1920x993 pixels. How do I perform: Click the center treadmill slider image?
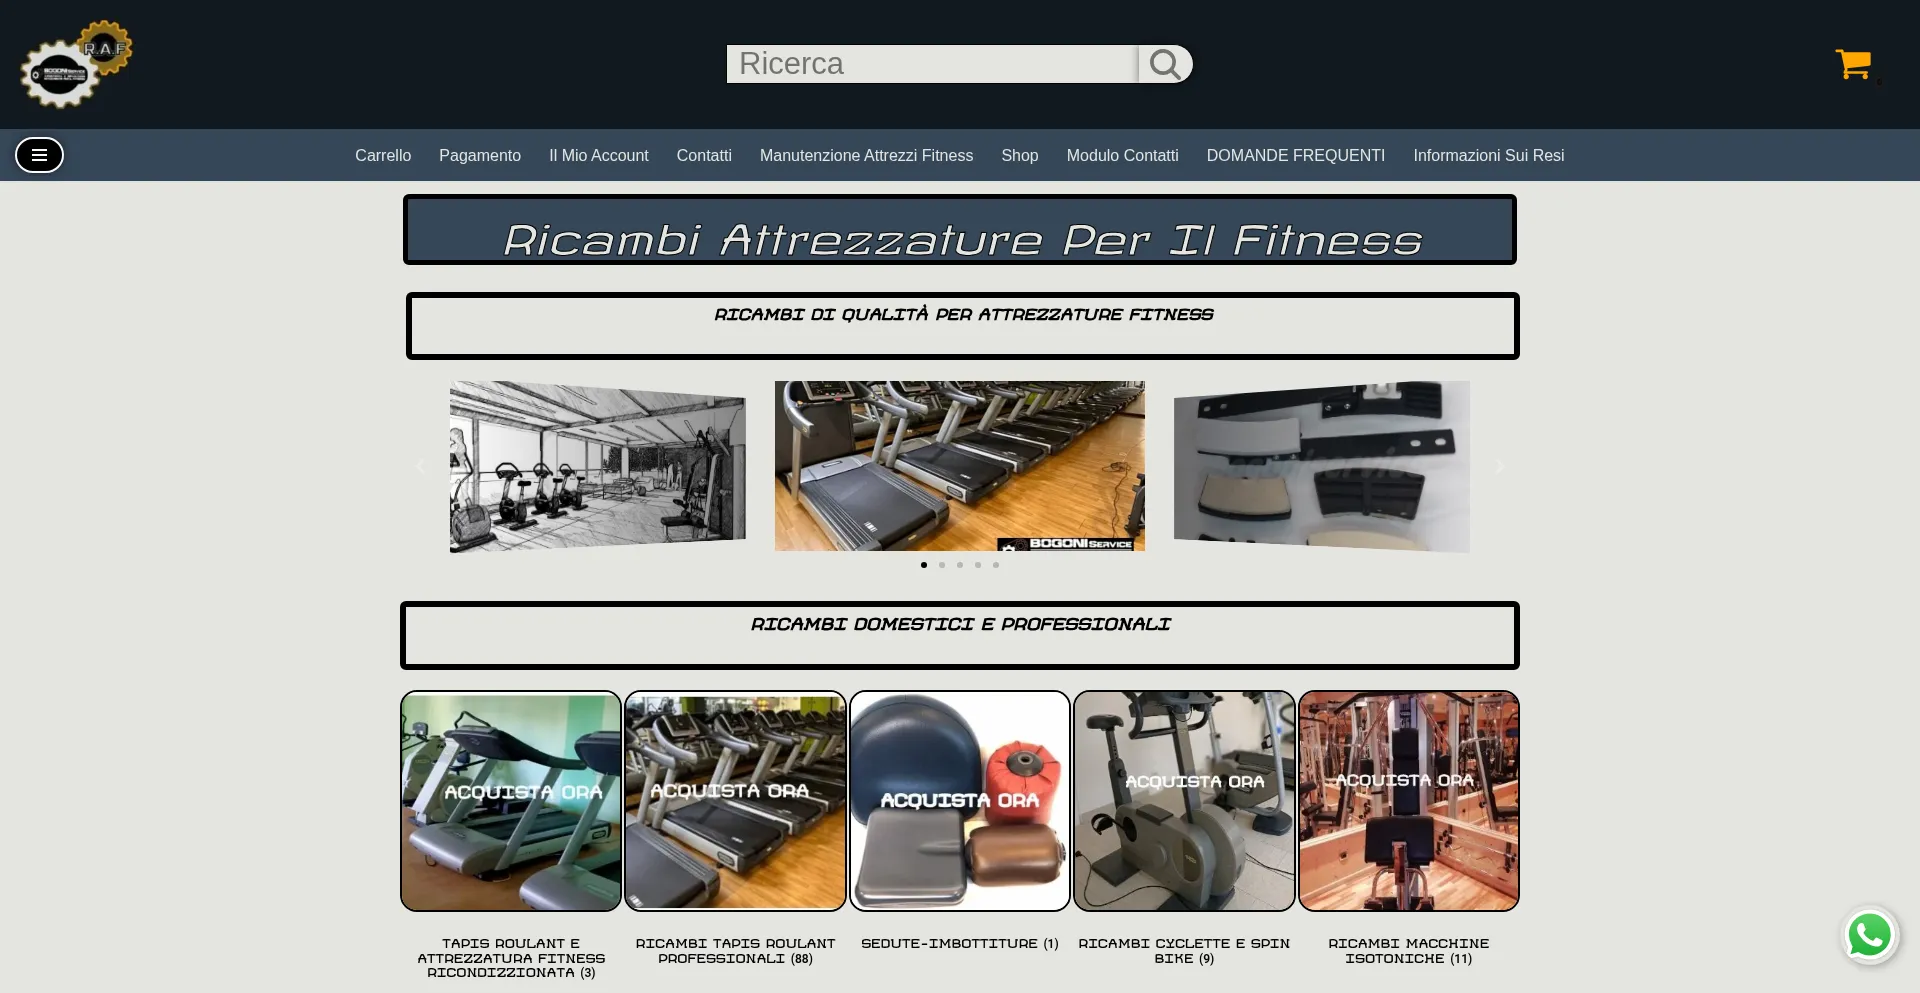[960, 466]
